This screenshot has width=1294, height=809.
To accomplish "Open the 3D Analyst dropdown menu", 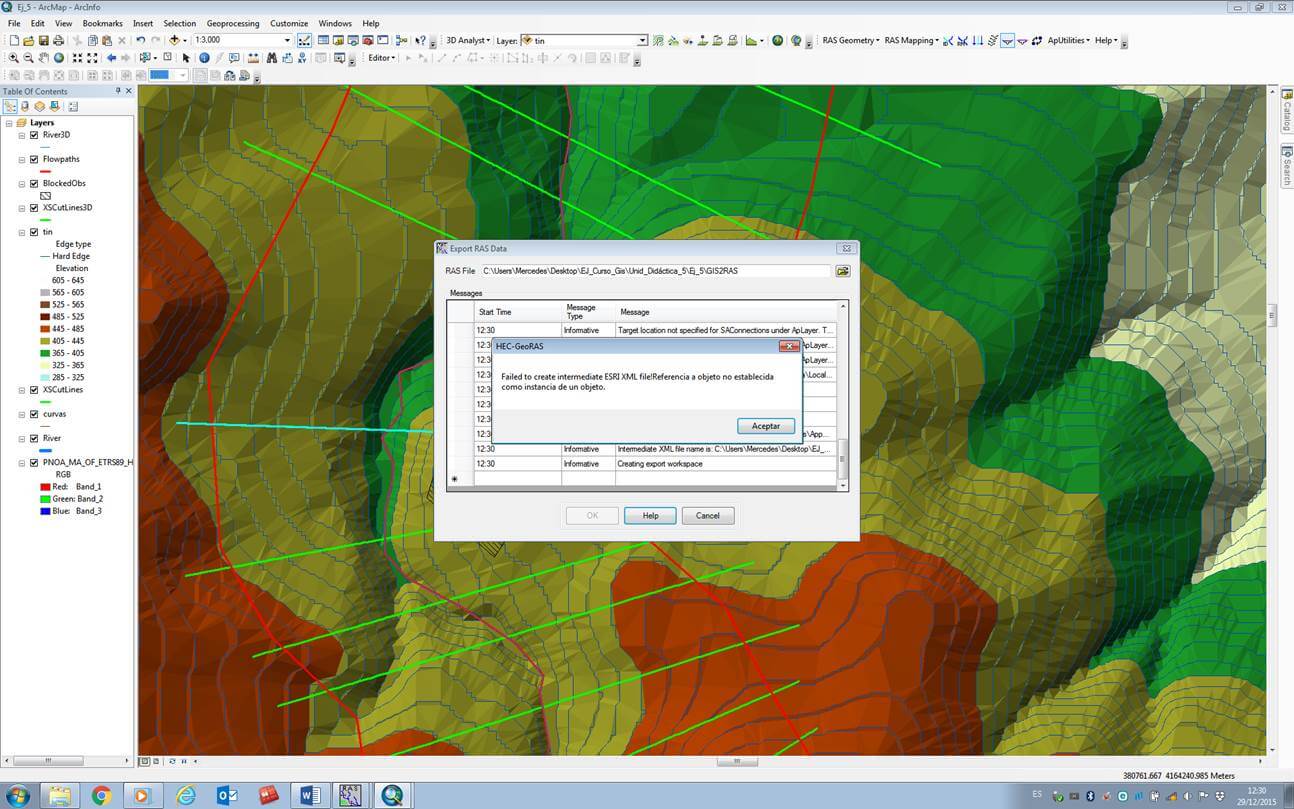I will (467, 40).
